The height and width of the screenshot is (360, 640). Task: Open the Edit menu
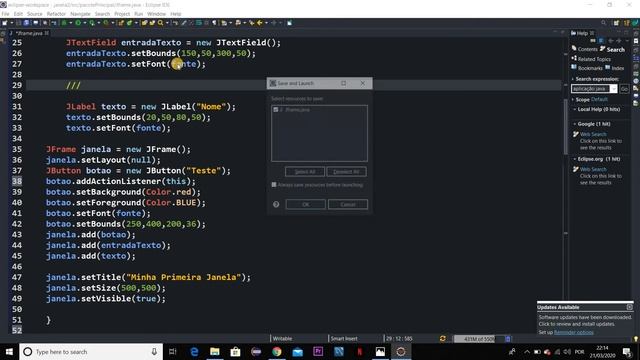(x=18, y=14)
